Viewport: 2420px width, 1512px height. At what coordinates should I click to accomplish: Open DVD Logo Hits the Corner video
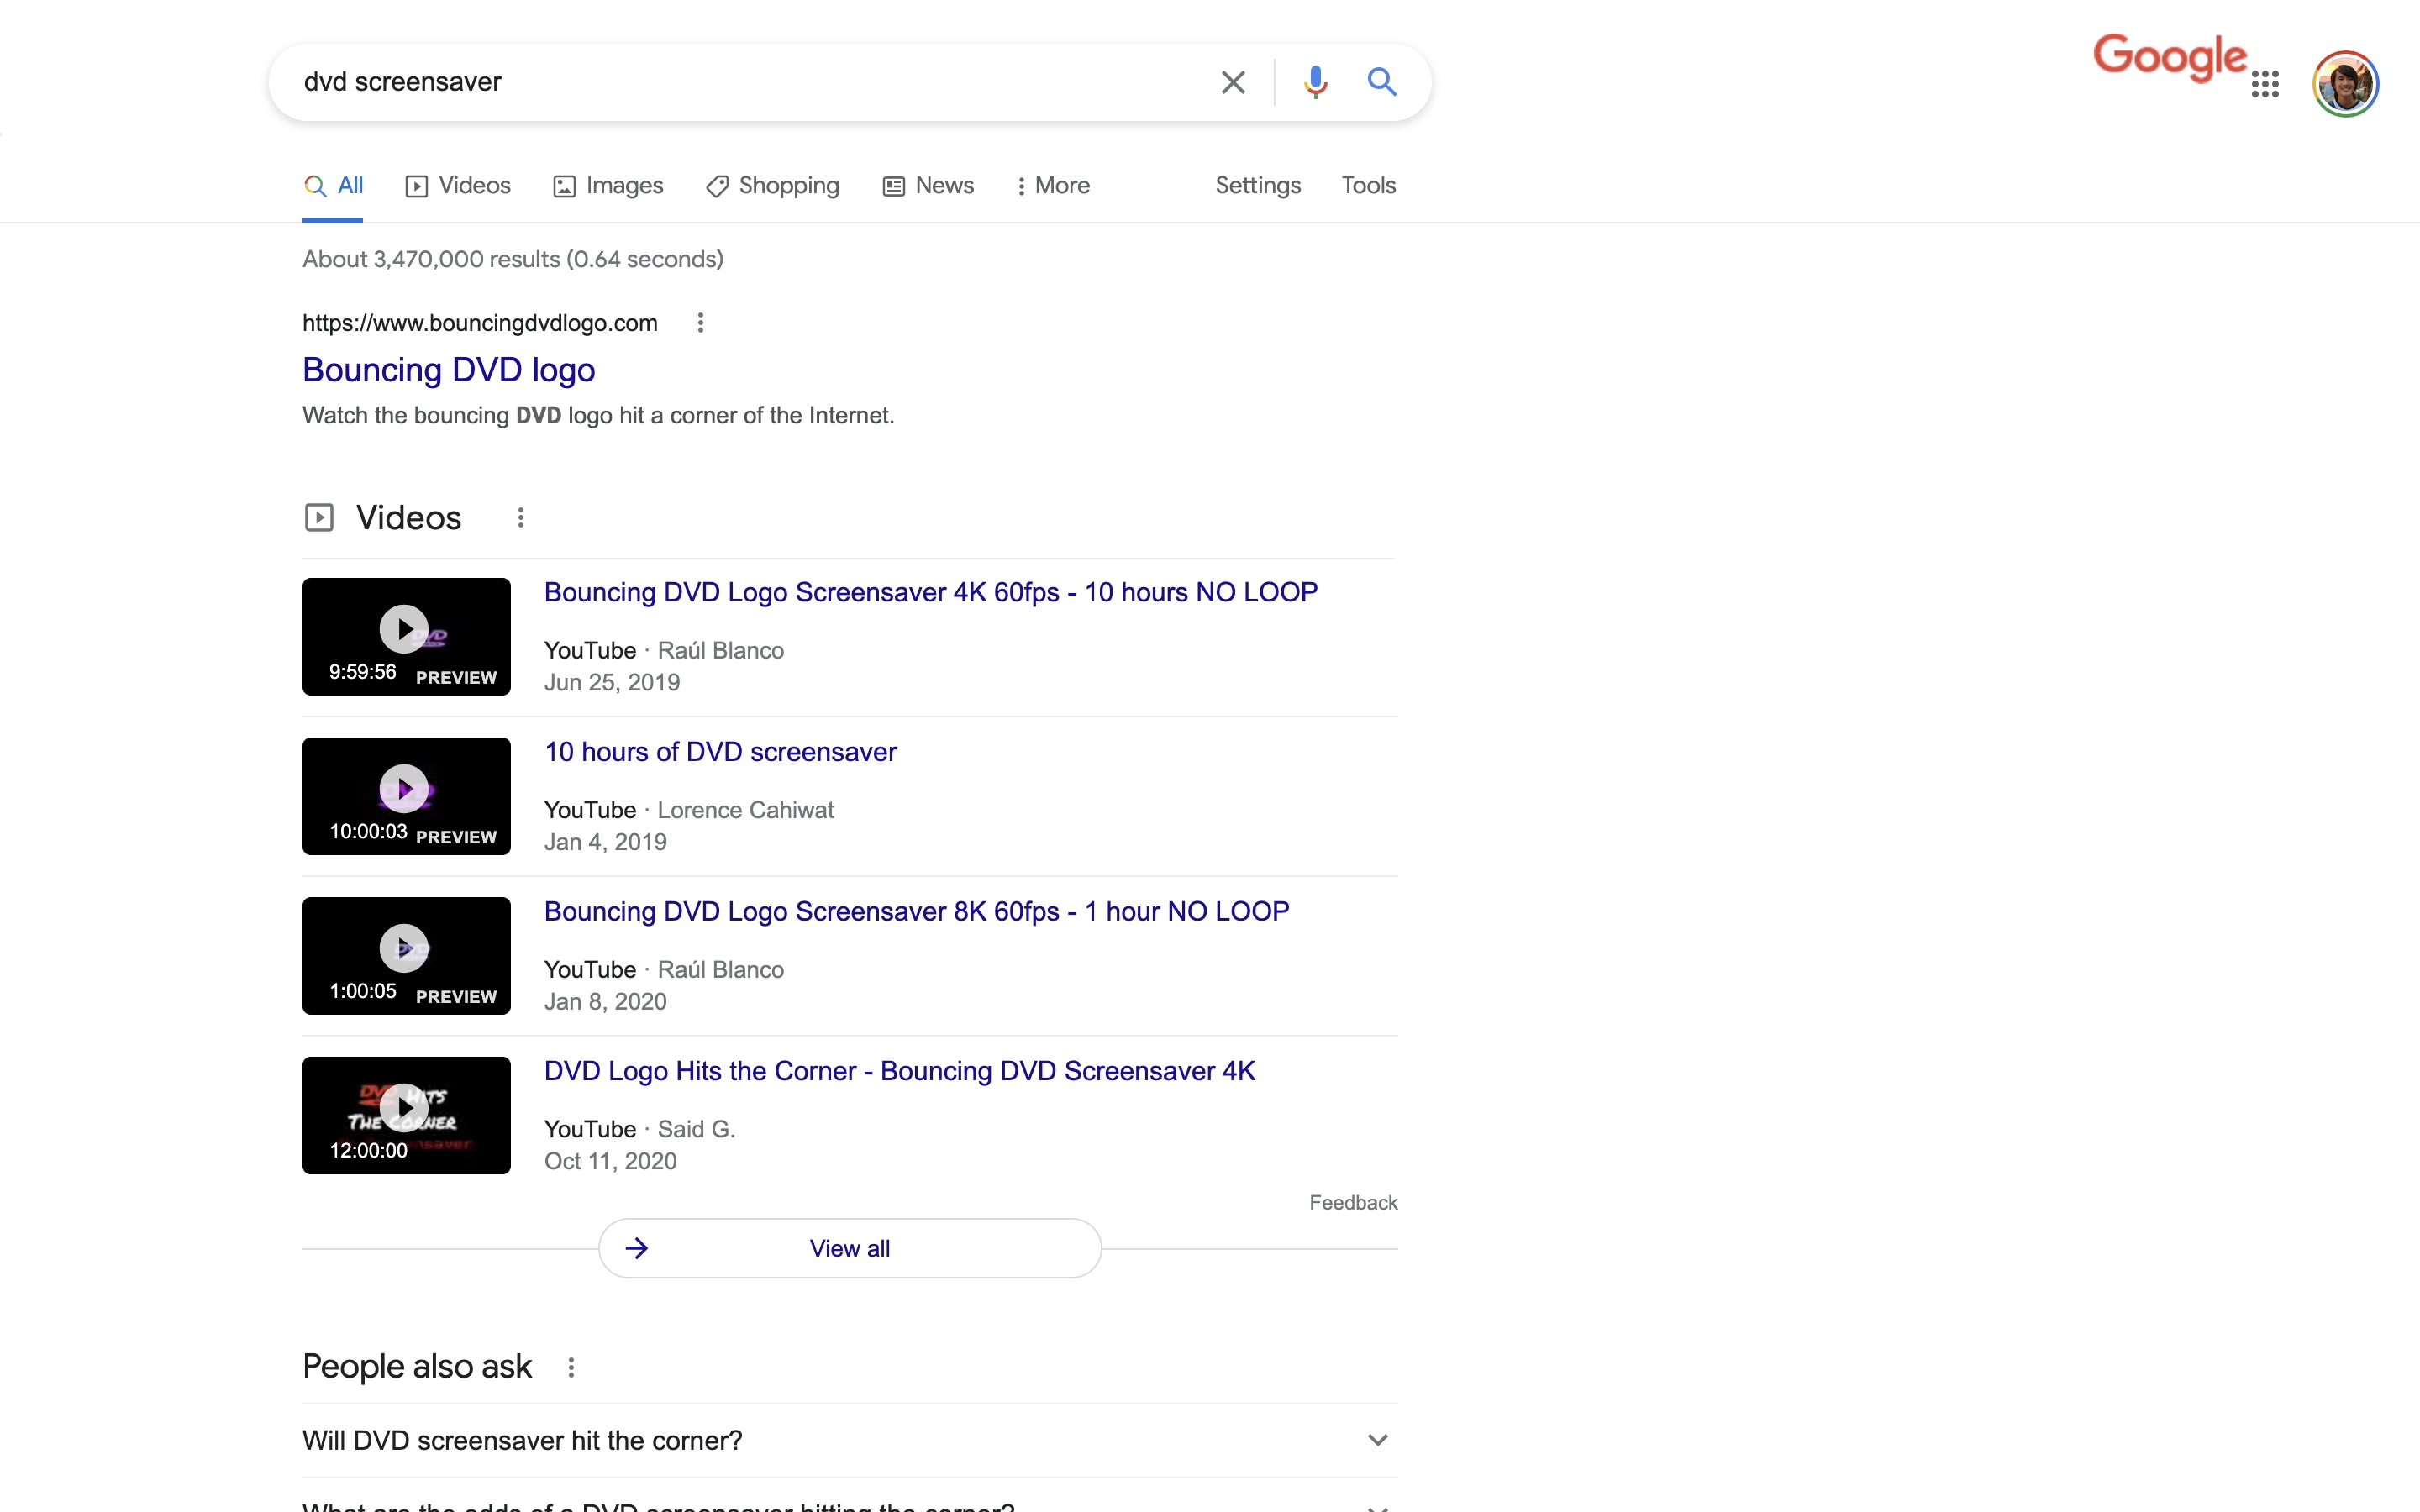(900, 1071)
